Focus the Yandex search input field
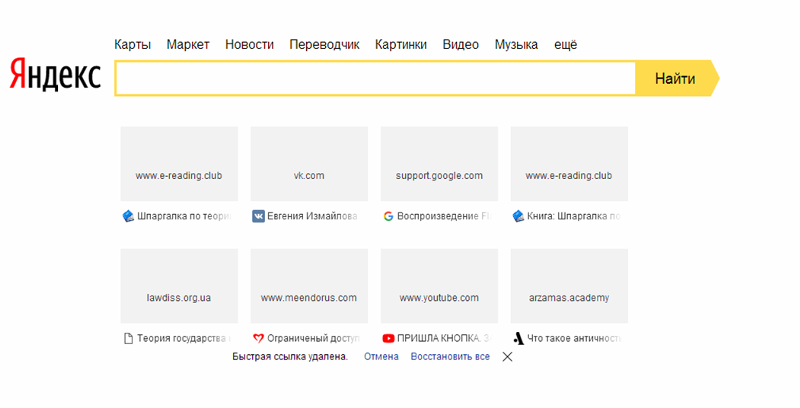The height and width of the screenshot is (408, 800). tap(375, 78)
